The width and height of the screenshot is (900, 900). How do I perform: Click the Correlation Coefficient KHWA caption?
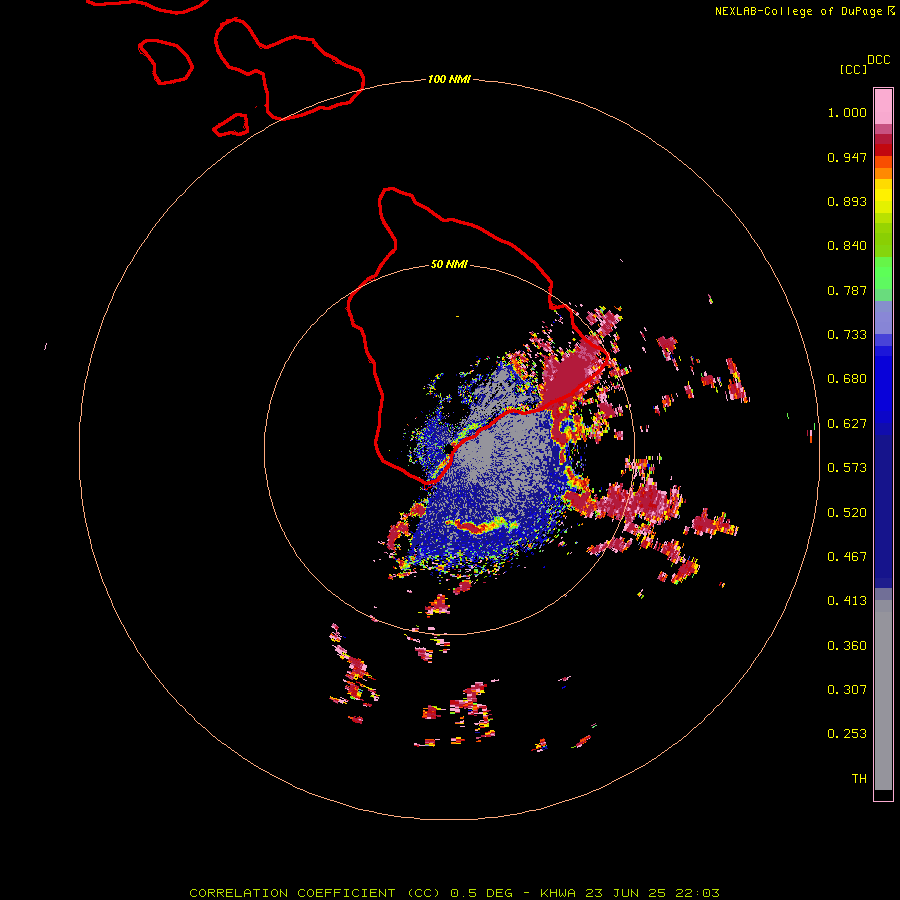(454, 893)
